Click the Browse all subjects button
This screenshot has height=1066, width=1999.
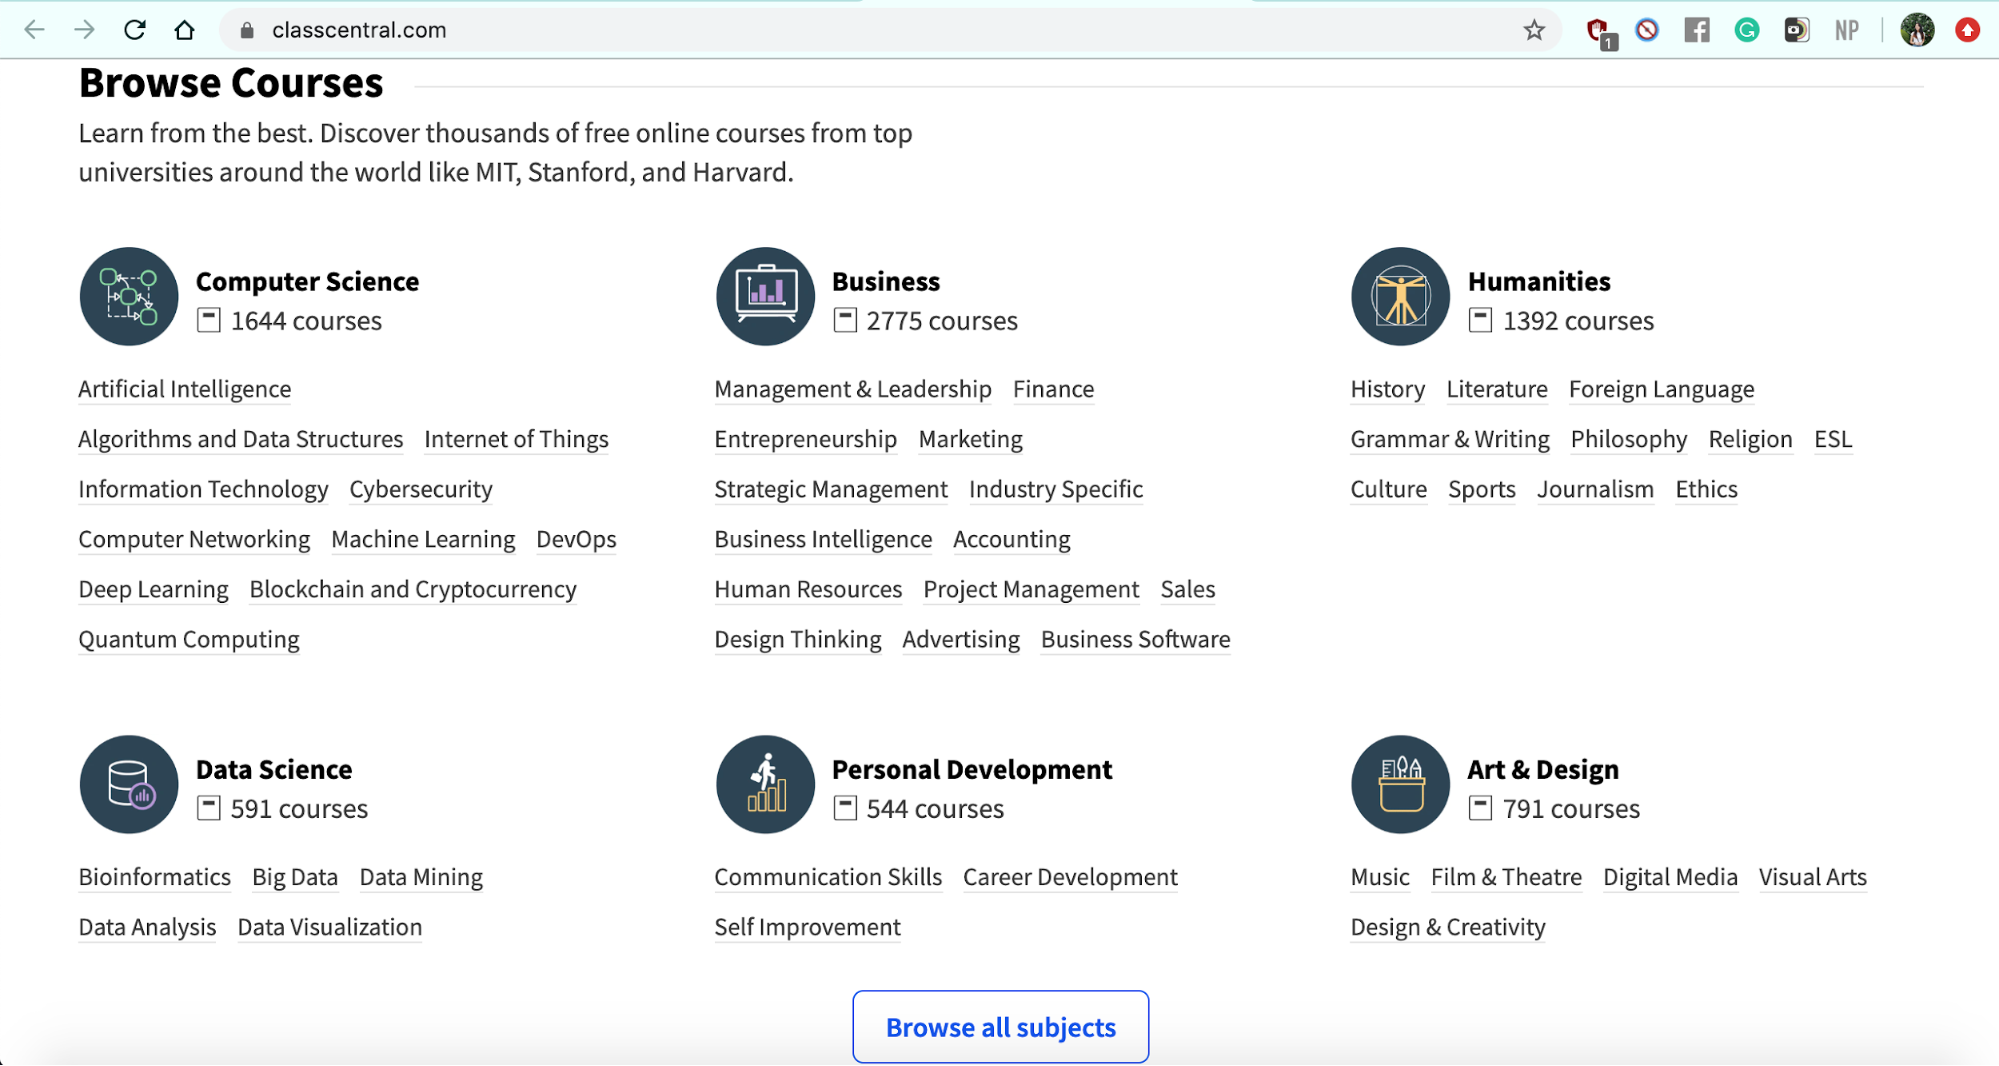(x=1000, y=1027)
